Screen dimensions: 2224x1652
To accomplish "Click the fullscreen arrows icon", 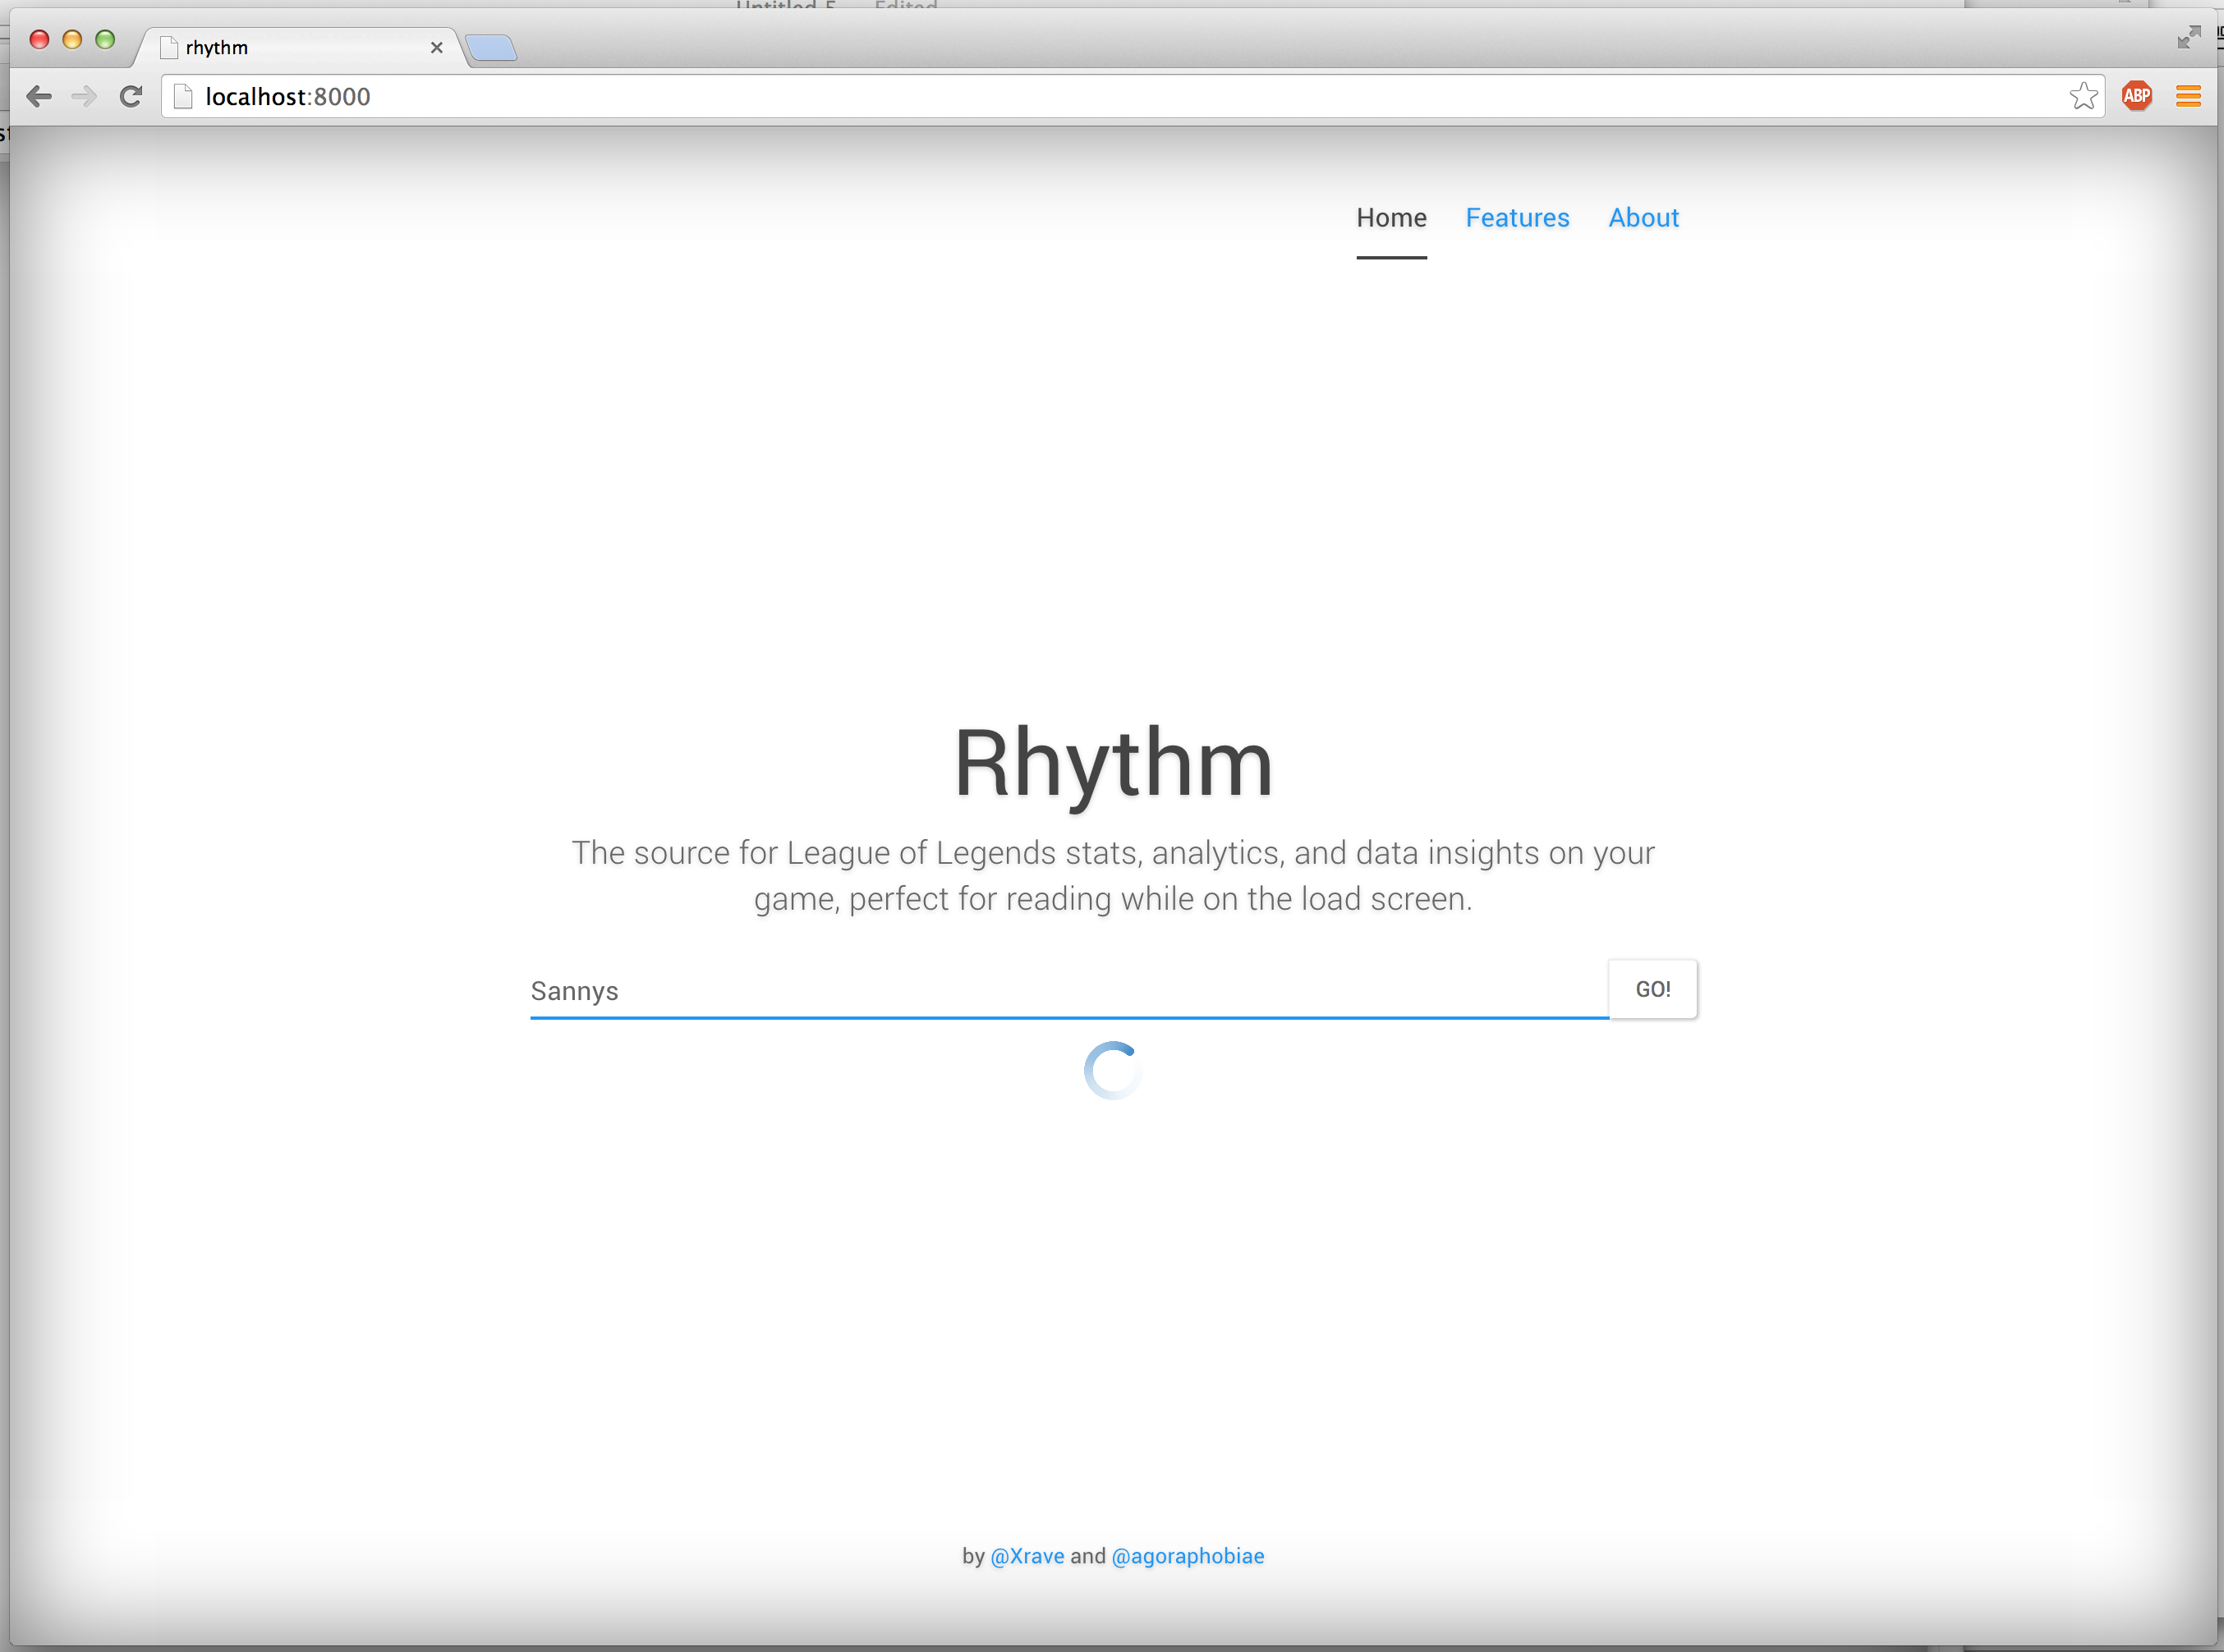I will (x=2188, y=38).
